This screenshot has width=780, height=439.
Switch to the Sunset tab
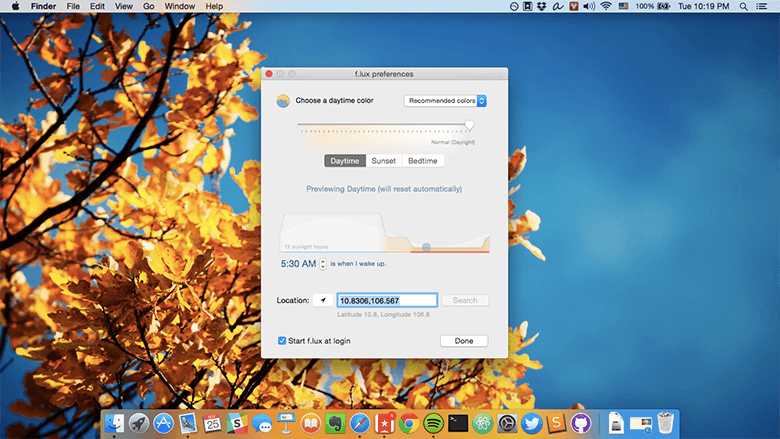384,160
